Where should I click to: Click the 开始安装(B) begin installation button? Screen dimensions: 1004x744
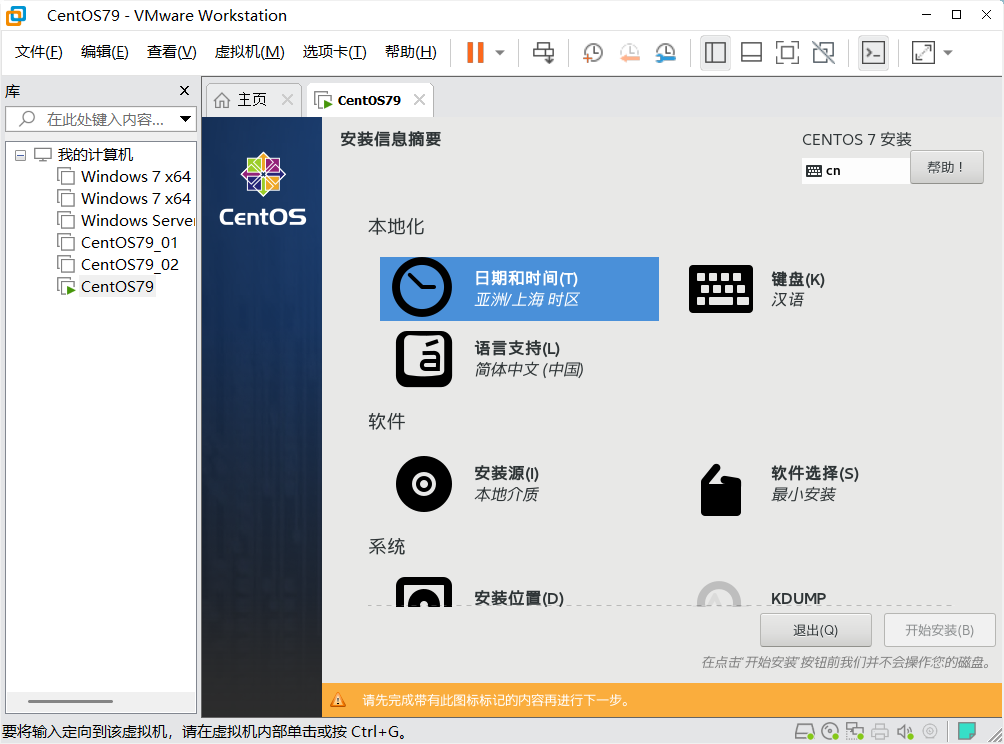tap(939, 630)
